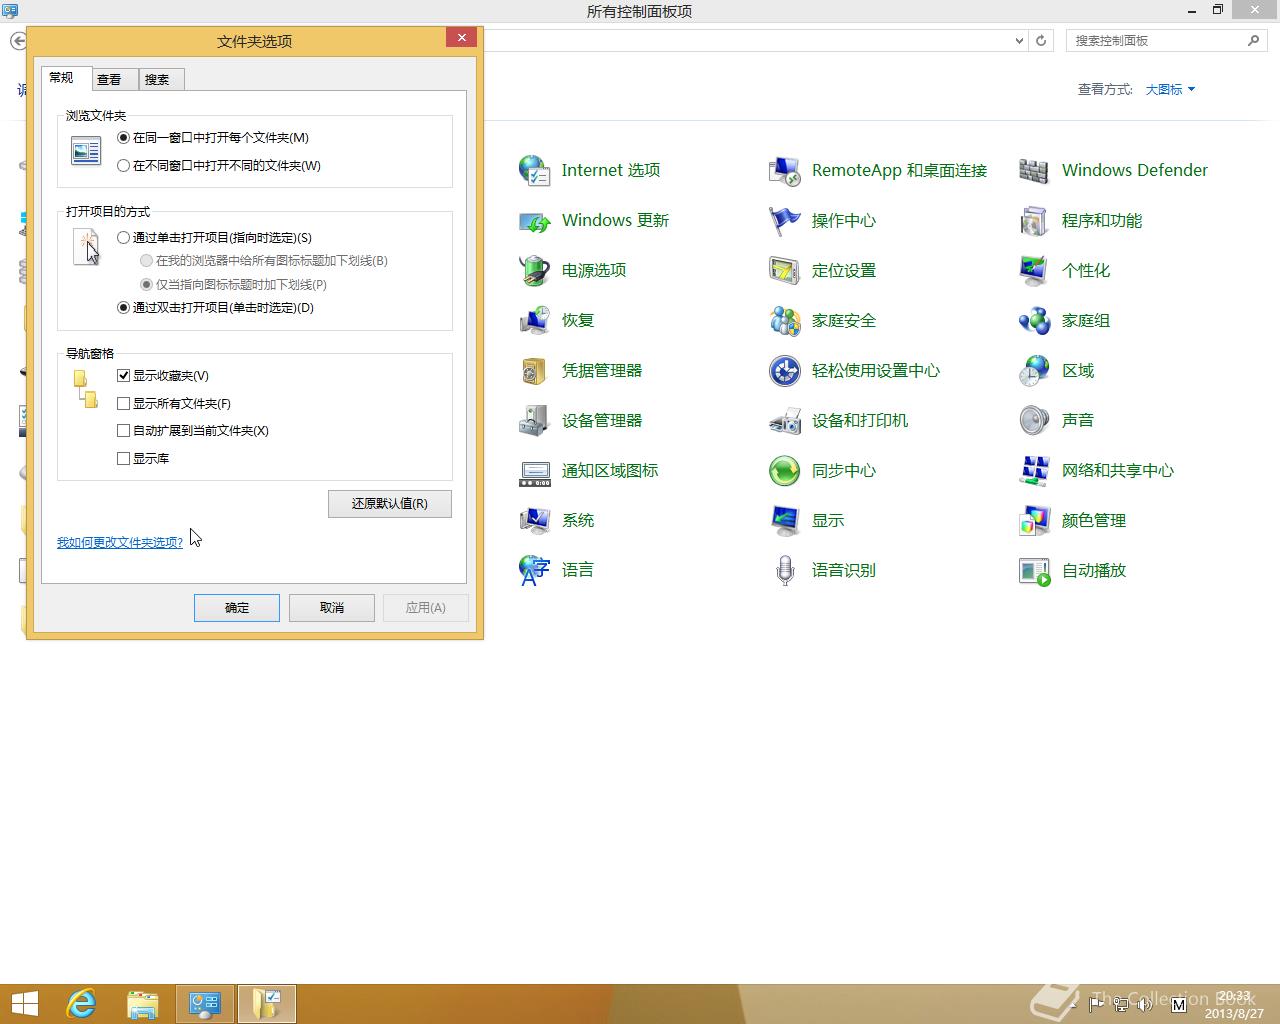Click 取消 in folder options dialog
The height and width of the screenshot is (1024, 1280).
coord(332,608)
